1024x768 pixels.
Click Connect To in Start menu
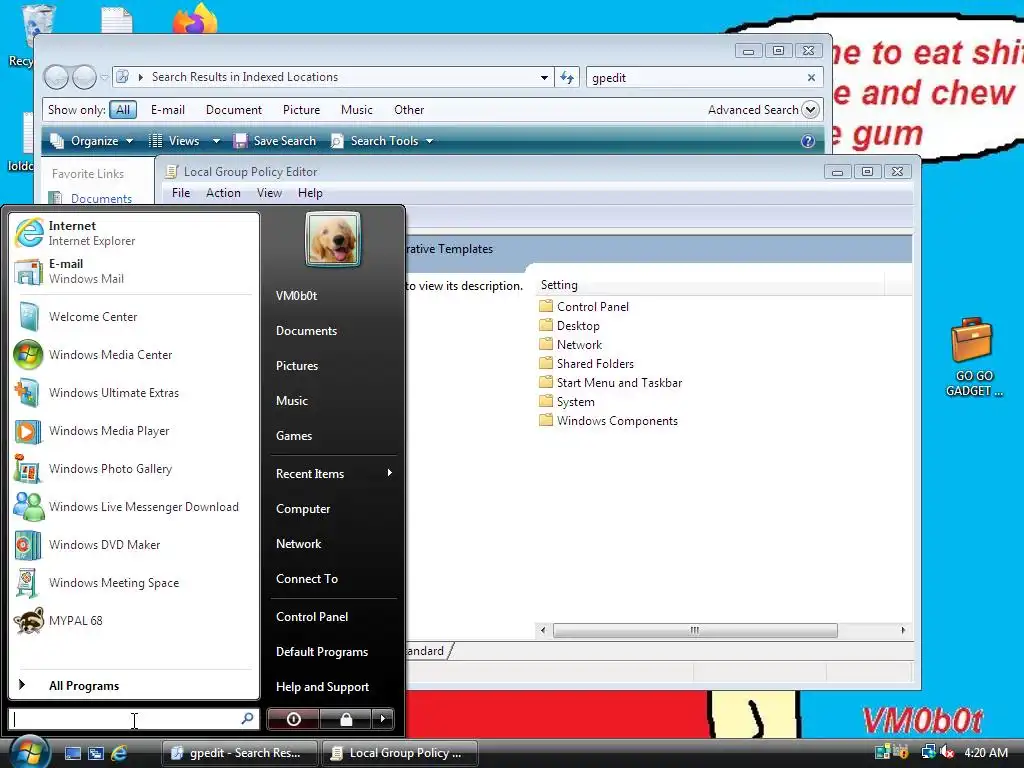coord(307,579)
